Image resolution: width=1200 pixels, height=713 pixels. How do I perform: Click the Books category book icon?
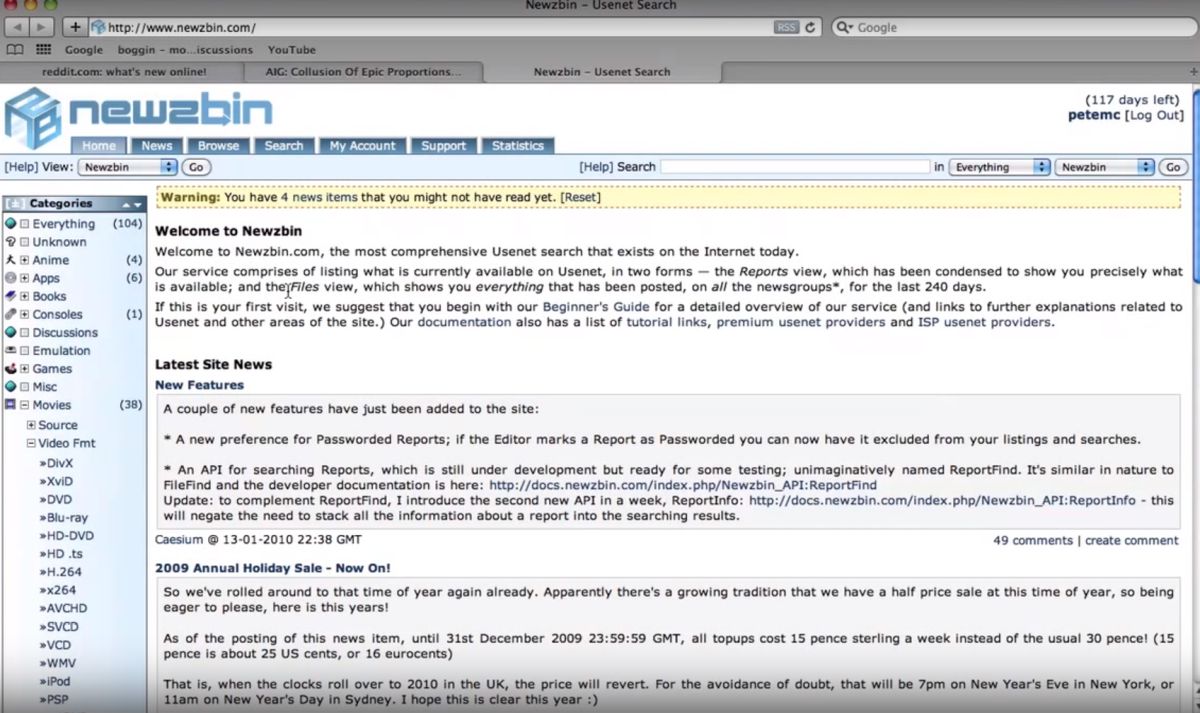(x=10, y=296)
